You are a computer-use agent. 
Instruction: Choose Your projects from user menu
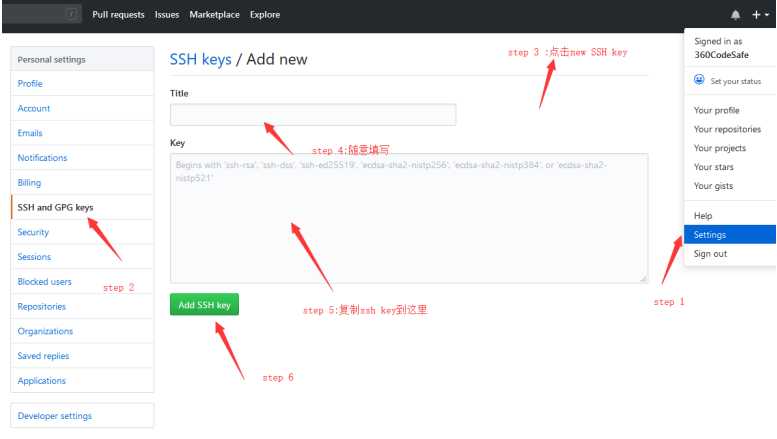click(730, 148)
